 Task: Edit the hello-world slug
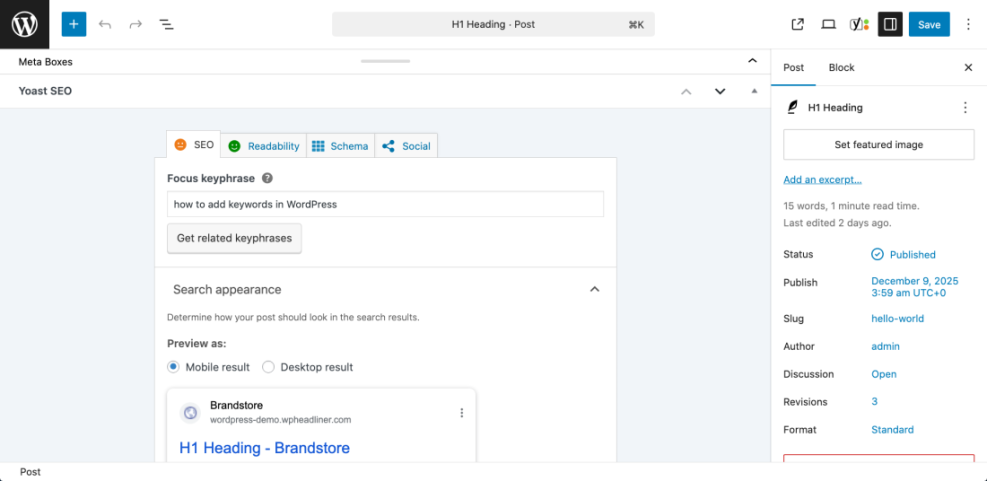tap(897, 319)
